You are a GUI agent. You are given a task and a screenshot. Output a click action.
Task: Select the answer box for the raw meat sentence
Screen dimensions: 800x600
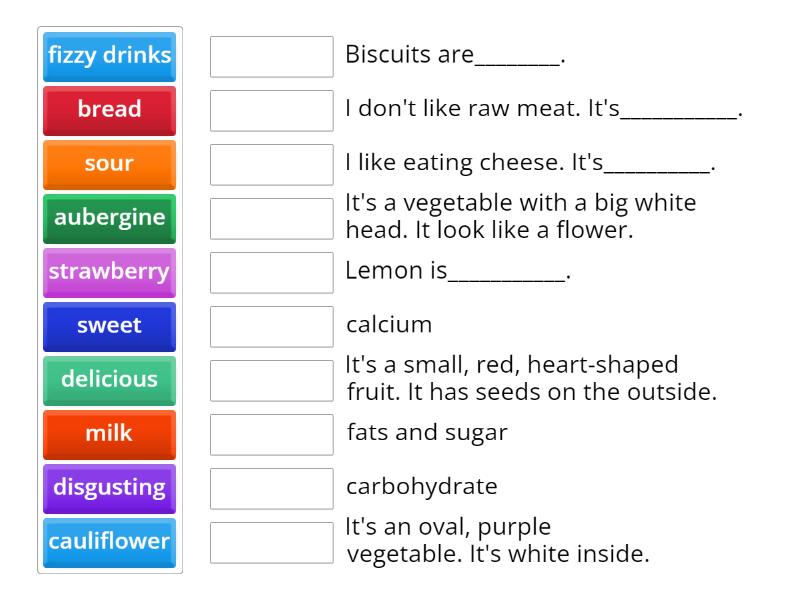(272, 110)
